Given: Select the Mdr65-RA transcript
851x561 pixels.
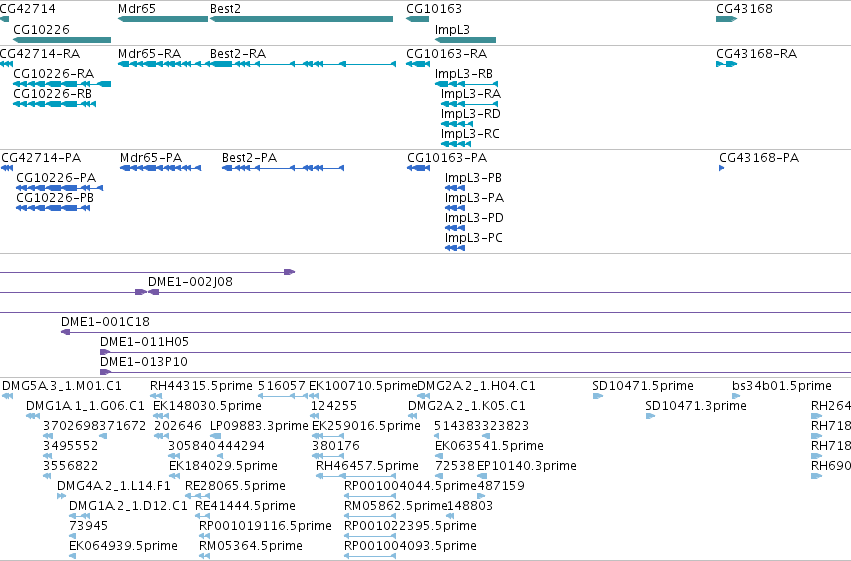Looking at the screenshot, I should (163, 64).
